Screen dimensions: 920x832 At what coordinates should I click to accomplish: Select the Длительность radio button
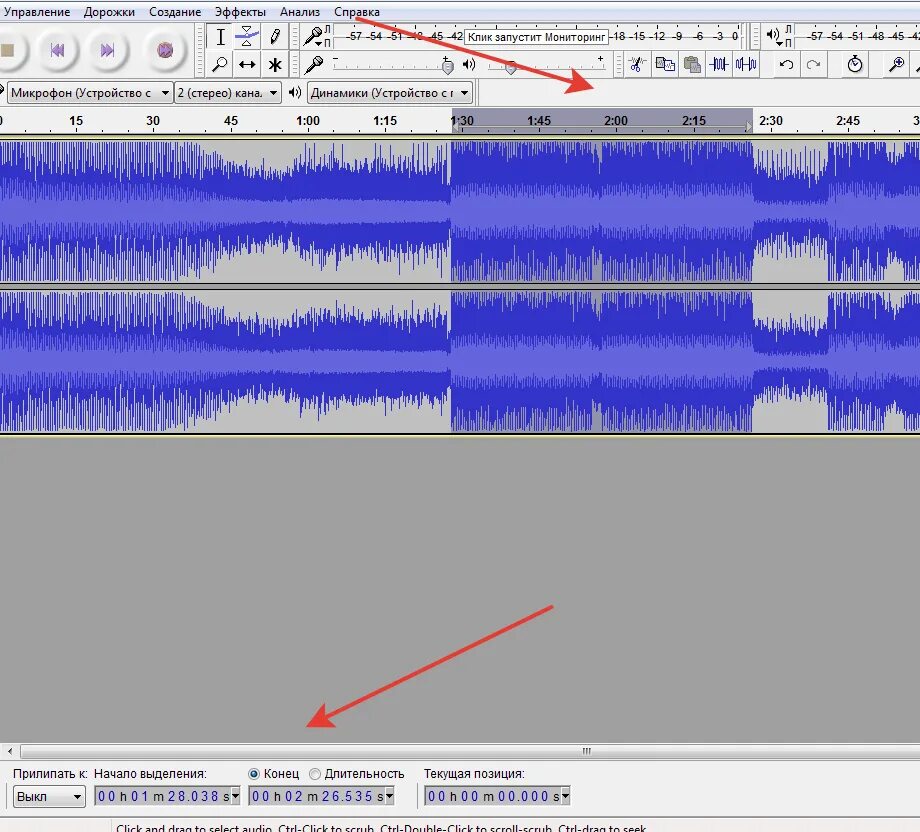pos(315,774)
